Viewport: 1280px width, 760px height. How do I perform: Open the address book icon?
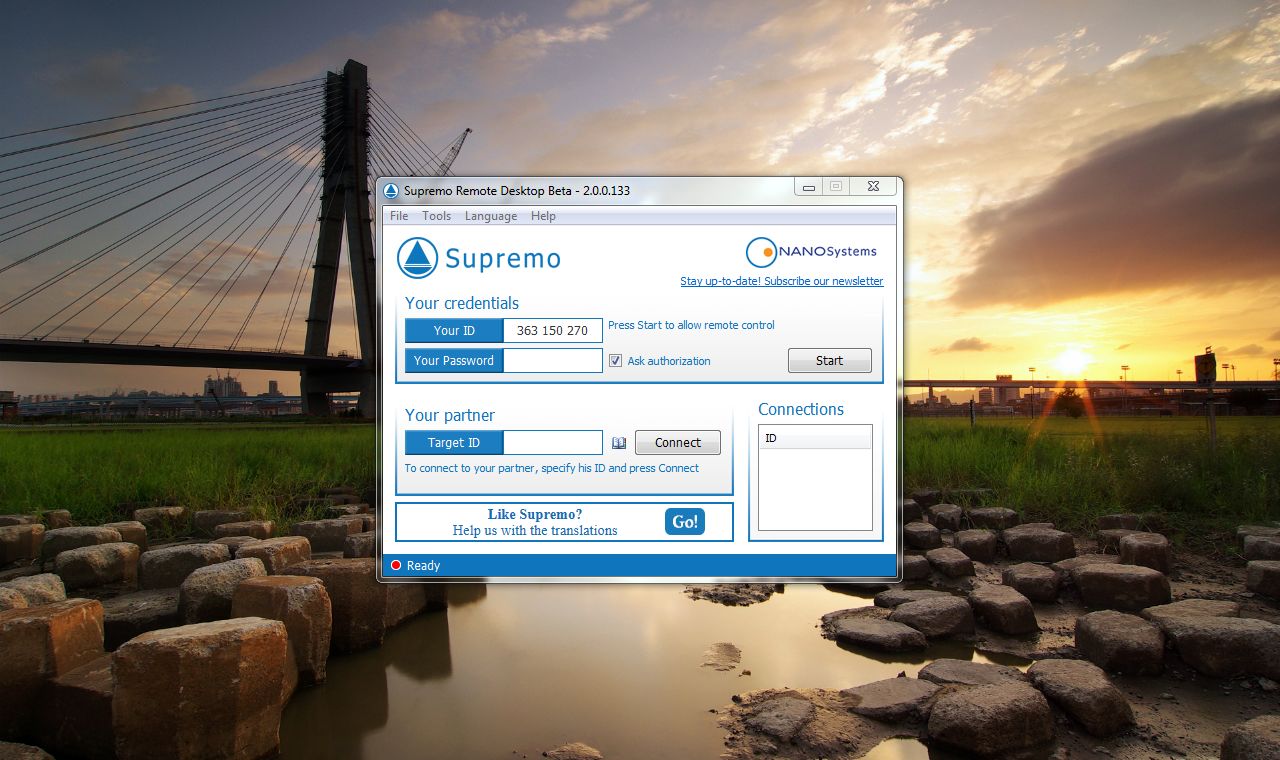pos(619,443)
